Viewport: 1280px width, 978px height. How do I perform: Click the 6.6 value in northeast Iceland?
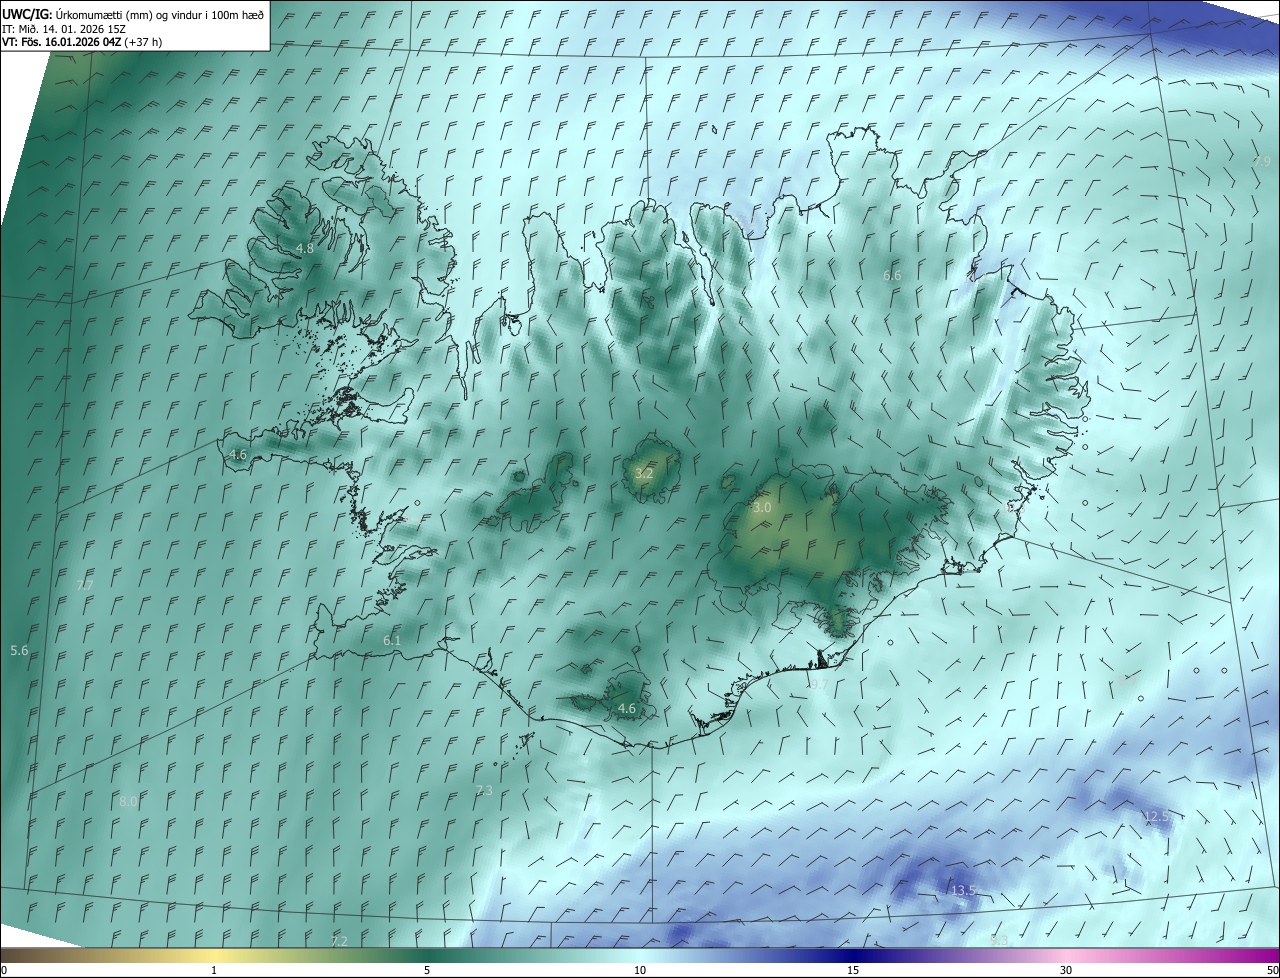coord(892,275)
